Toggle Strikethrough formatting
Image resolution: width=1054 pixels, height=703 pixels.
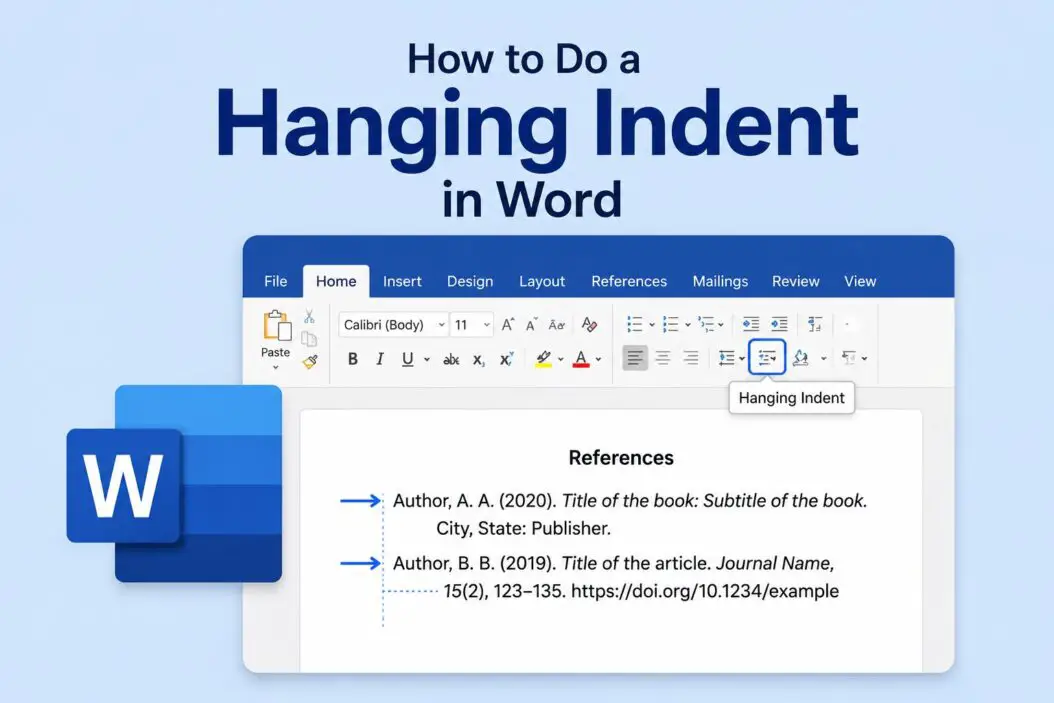click(x=451, y=360)
